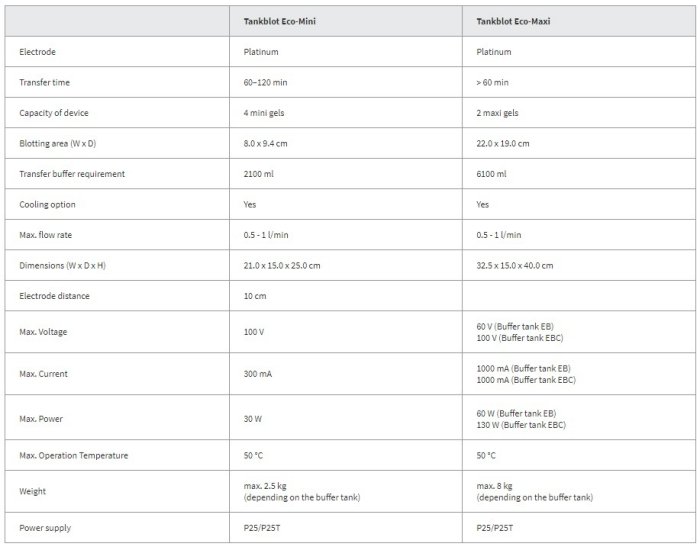Click the 10 cm electrode distance value
The width and height of the screenshot is (700, 550).
(255, 296)
